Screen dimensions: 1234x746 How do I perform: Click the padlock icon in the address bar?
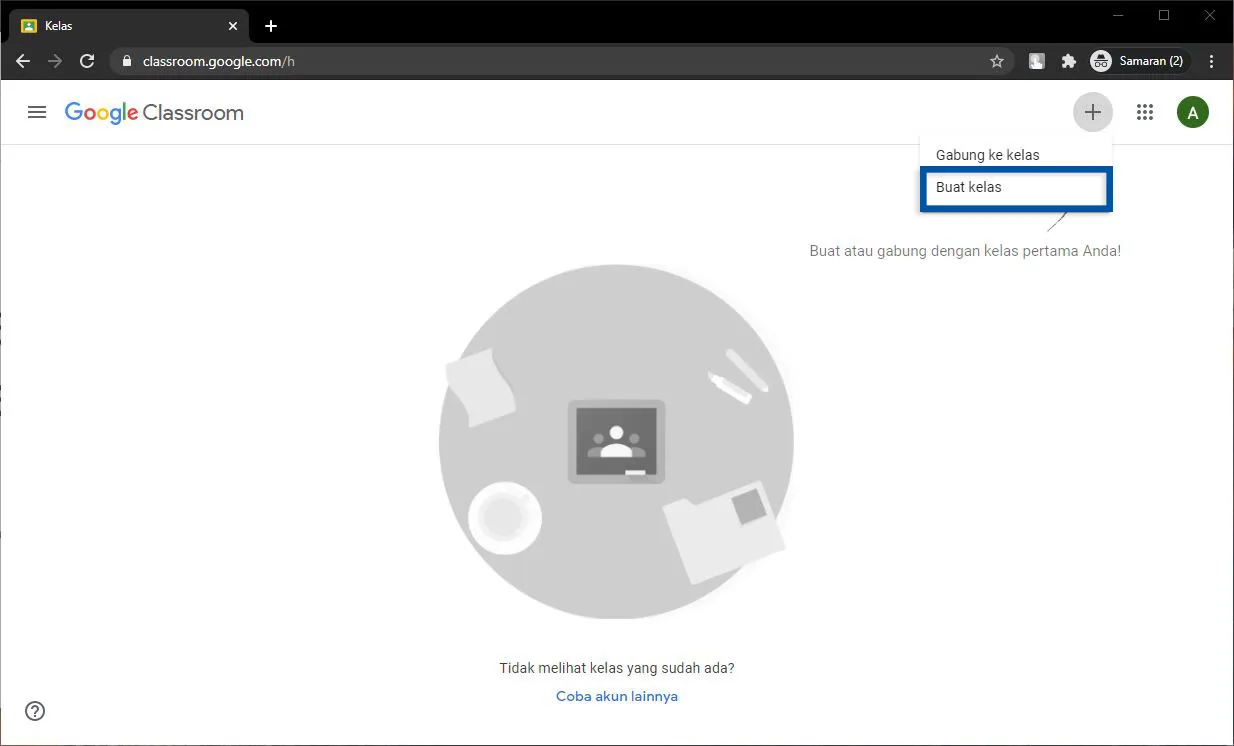[126, 61]
